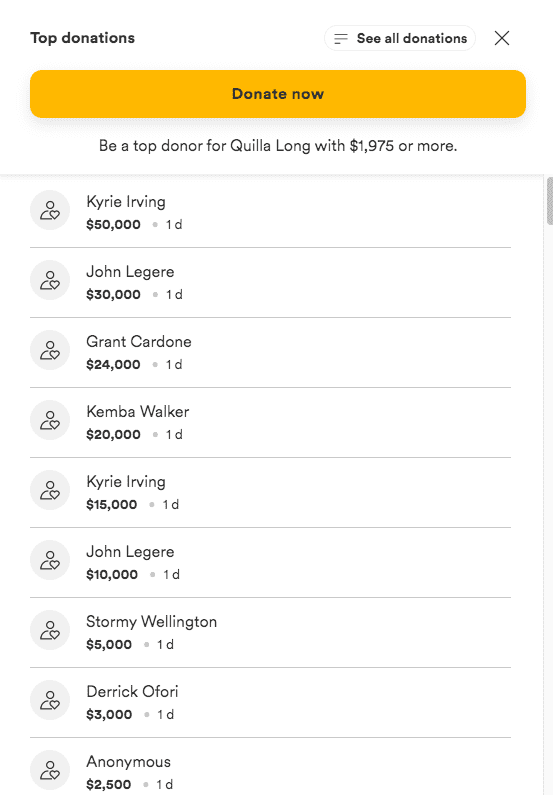Click avatar icon for Kyrie Irving $15,000

(50, 490)
